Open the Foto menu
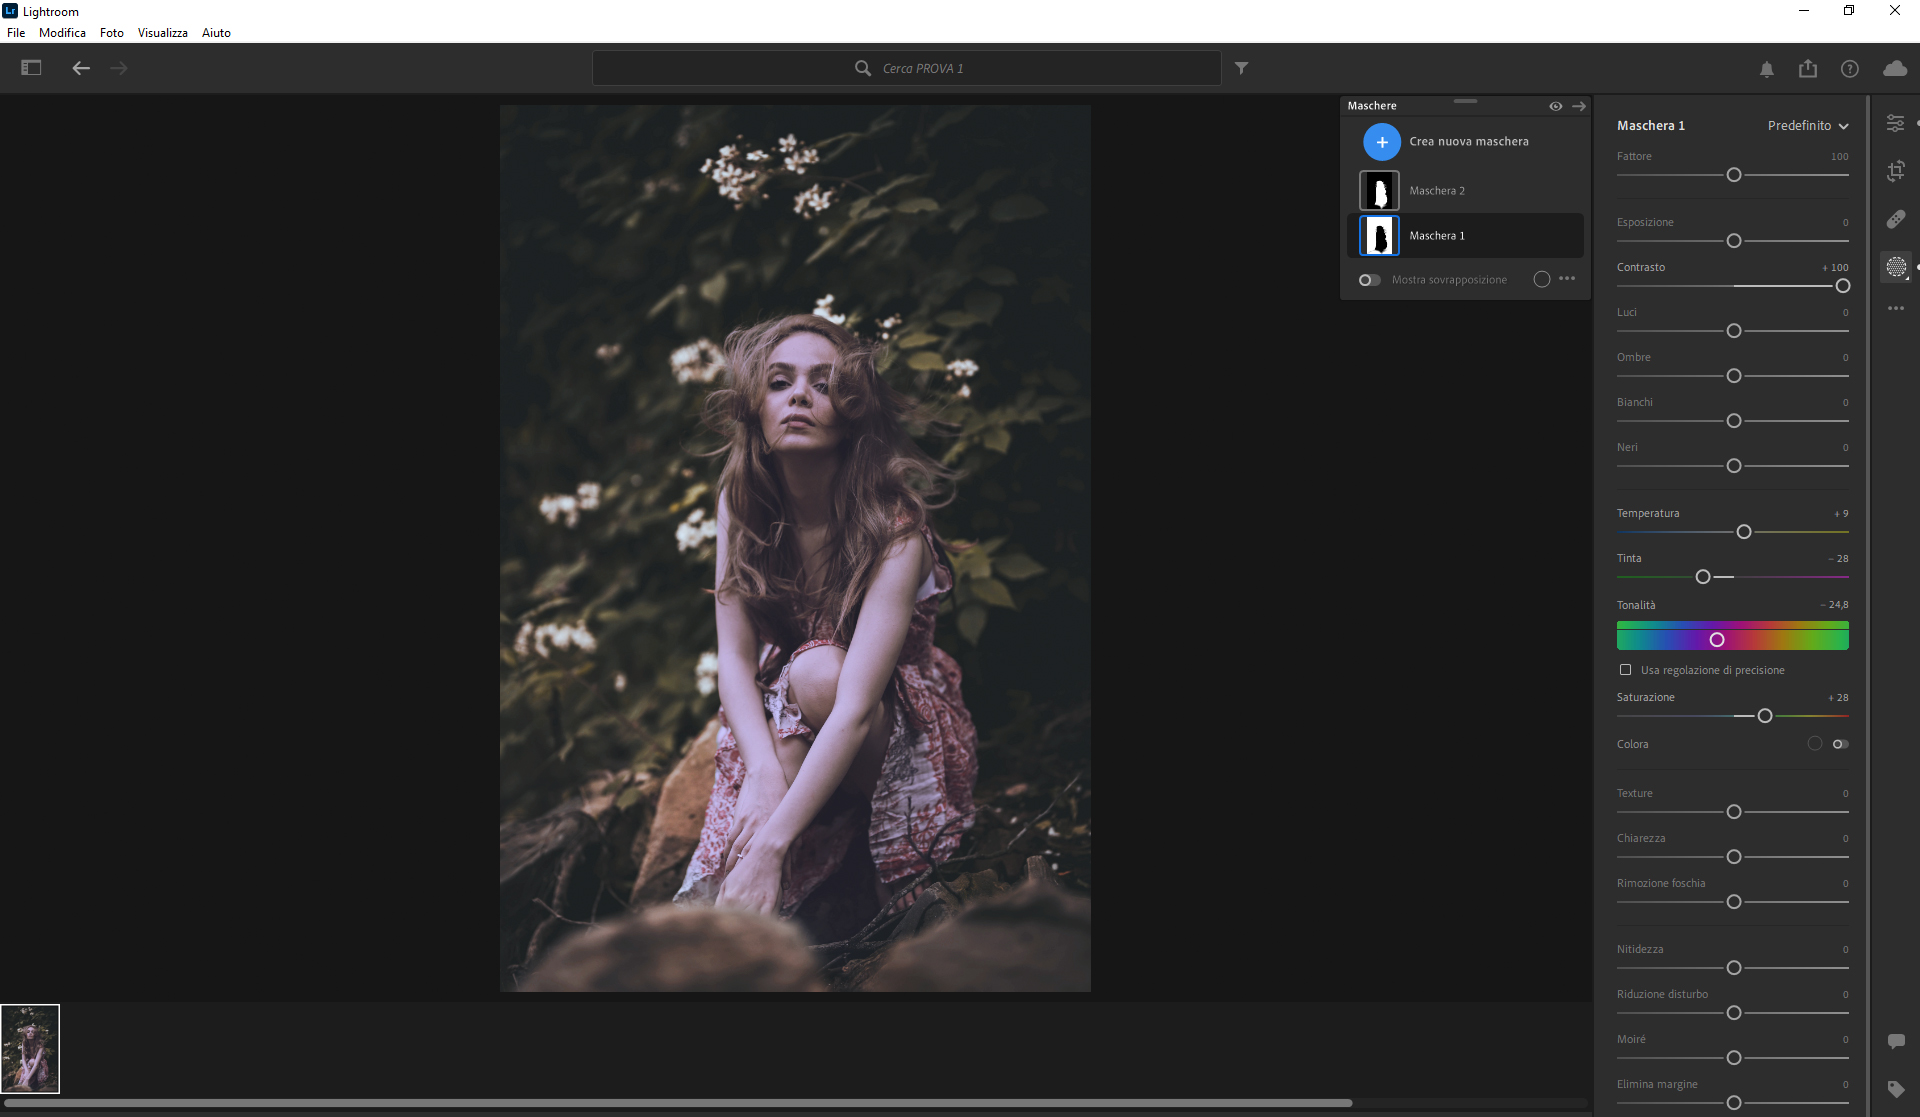The image size is (1920, 1117). click(111, 33)
